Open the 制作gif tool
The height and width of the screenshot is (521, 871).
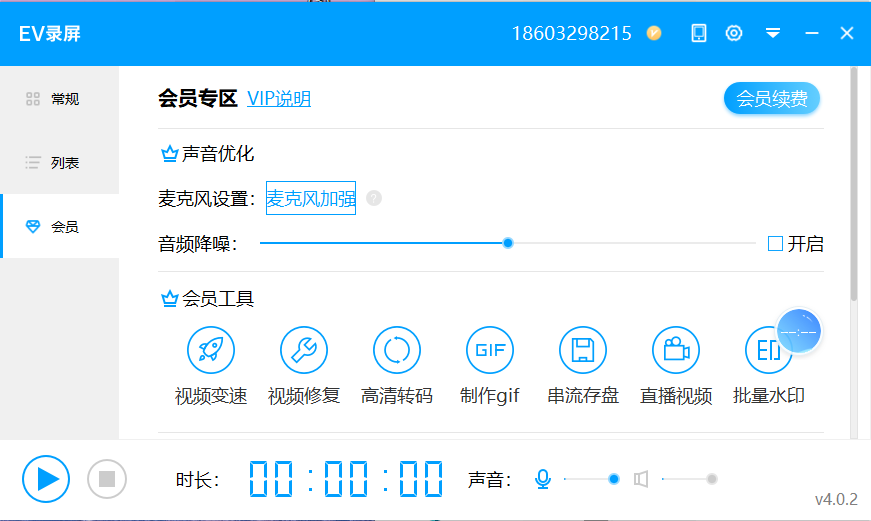489,350
